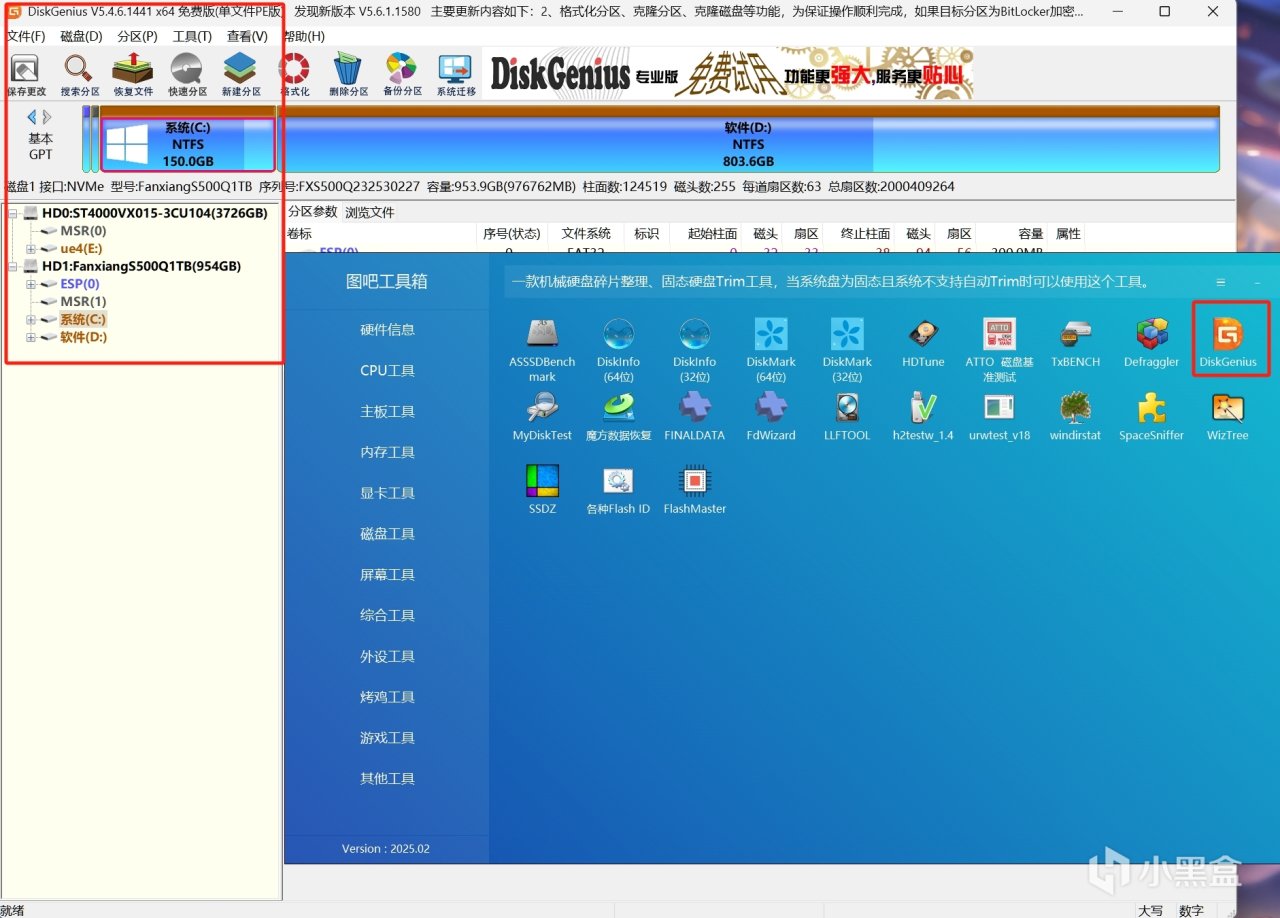
Task: Expand the ESP(0) partition tree node
Action: tap(31, 284)
